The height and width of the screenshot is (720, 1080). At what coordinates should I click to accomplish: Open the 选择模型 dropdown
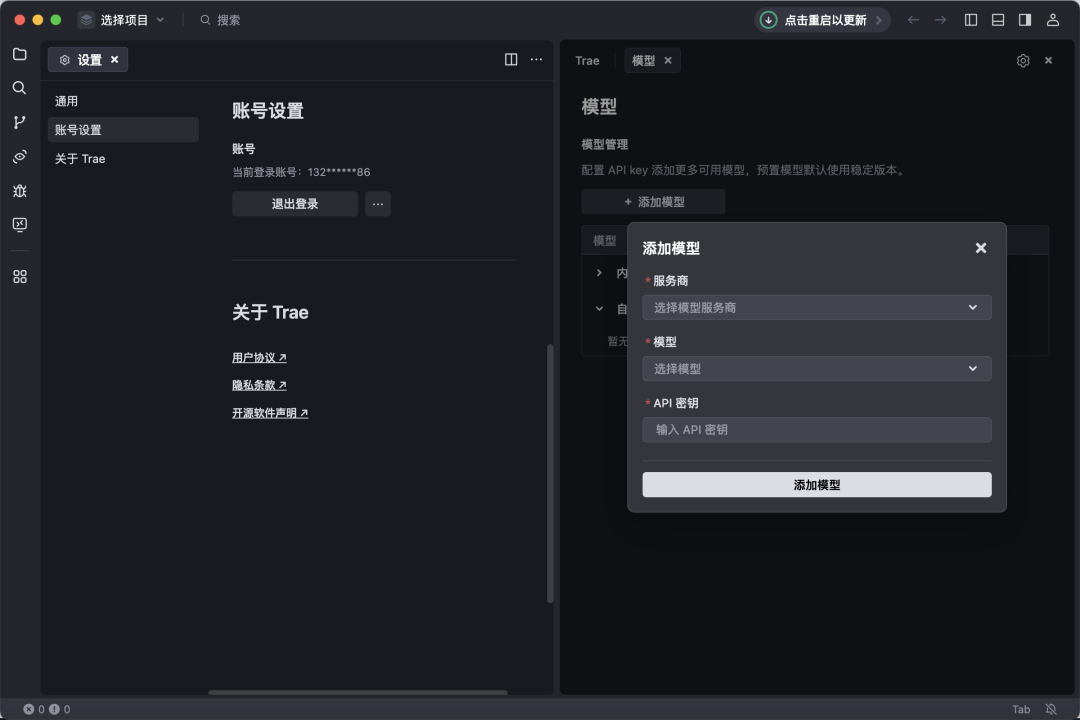click(817, 369)
